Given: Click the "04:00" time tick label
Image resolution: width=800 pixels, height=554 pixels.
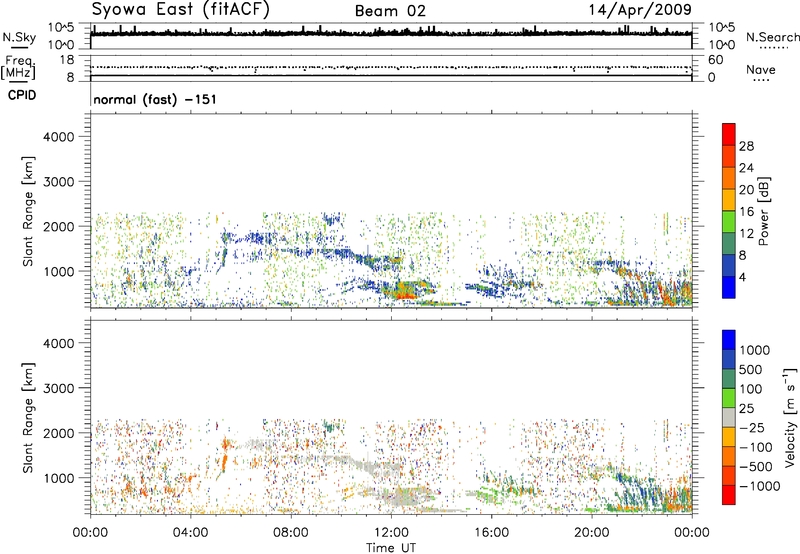Looking at the screenshot, I should [190, 533].
